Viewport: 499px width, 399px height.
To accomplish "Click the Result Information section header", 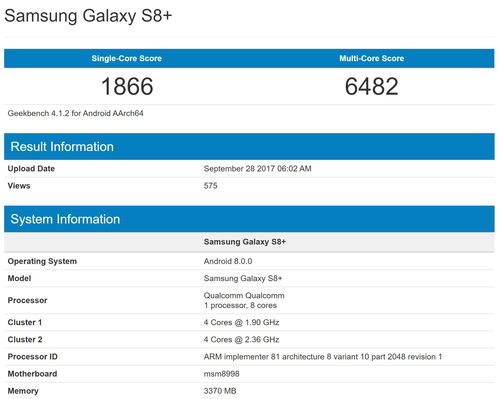I will tap(249, 146).
